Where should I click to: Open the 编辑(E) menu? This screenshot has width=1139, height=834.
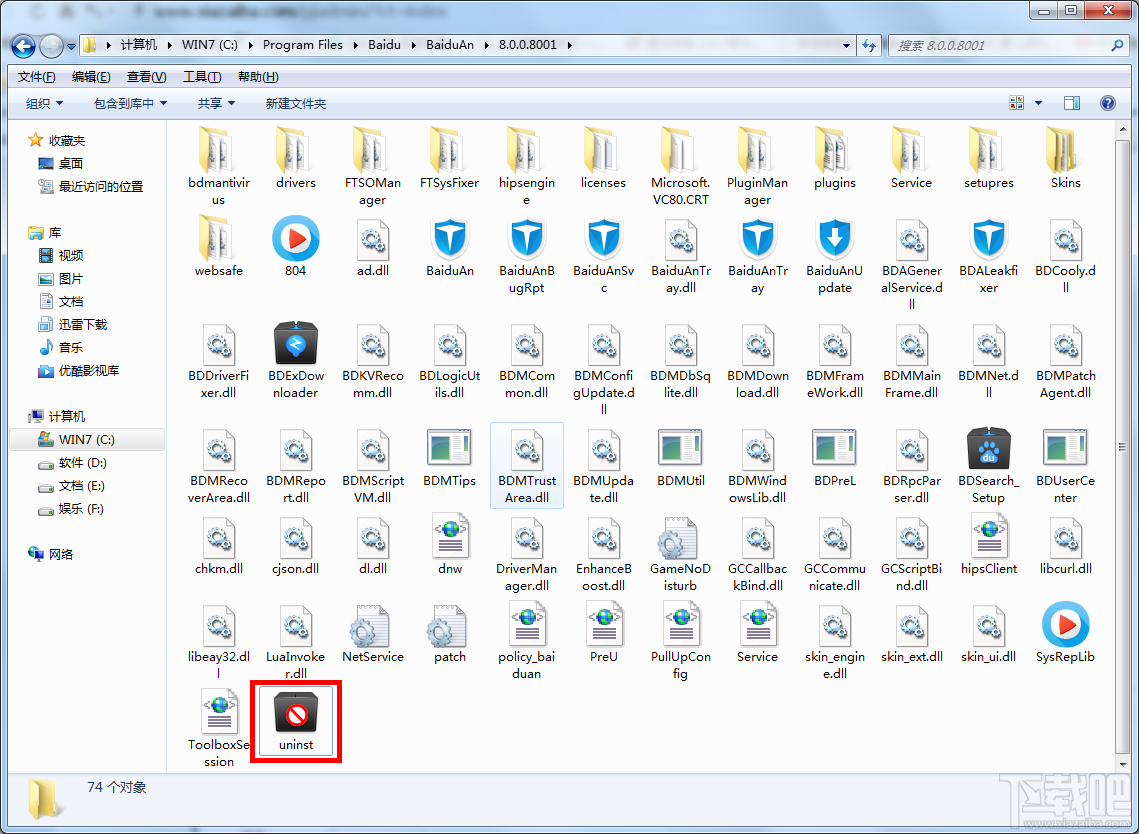pos(91,77)
